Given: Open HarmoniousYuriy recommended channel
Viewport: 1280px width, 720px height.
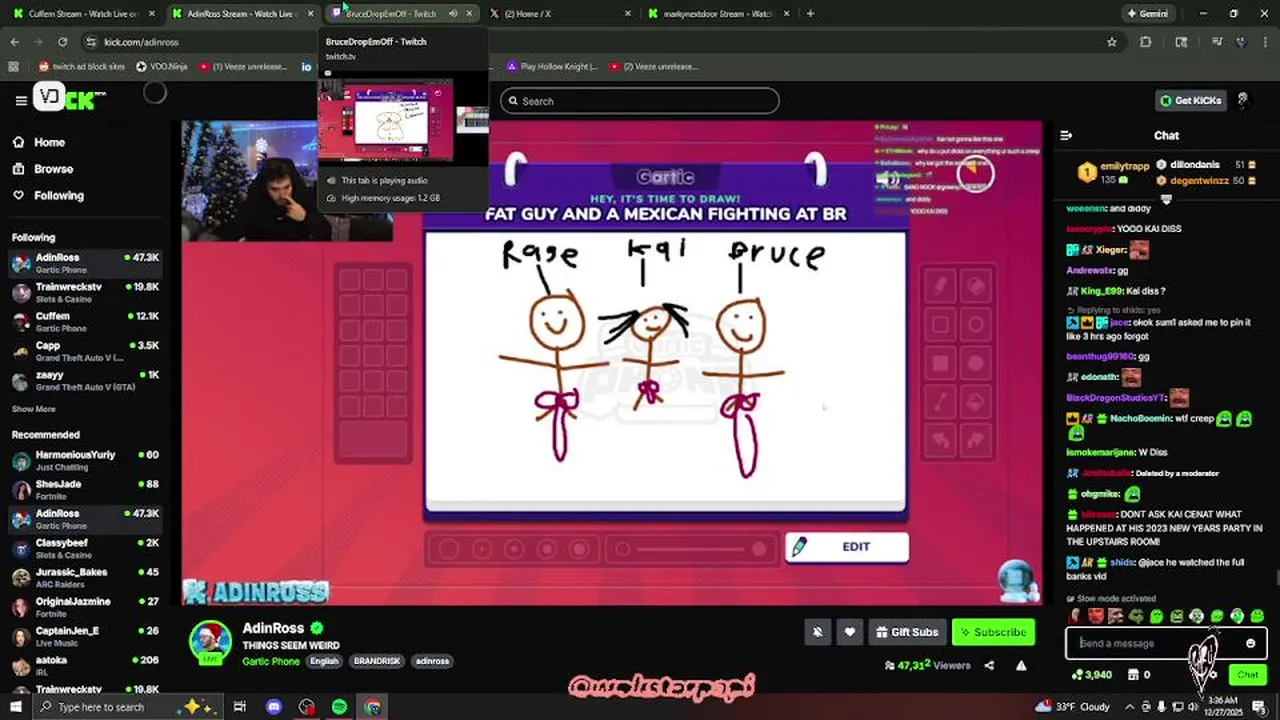Looking at the screenshot, I should [x=86, y=460].
